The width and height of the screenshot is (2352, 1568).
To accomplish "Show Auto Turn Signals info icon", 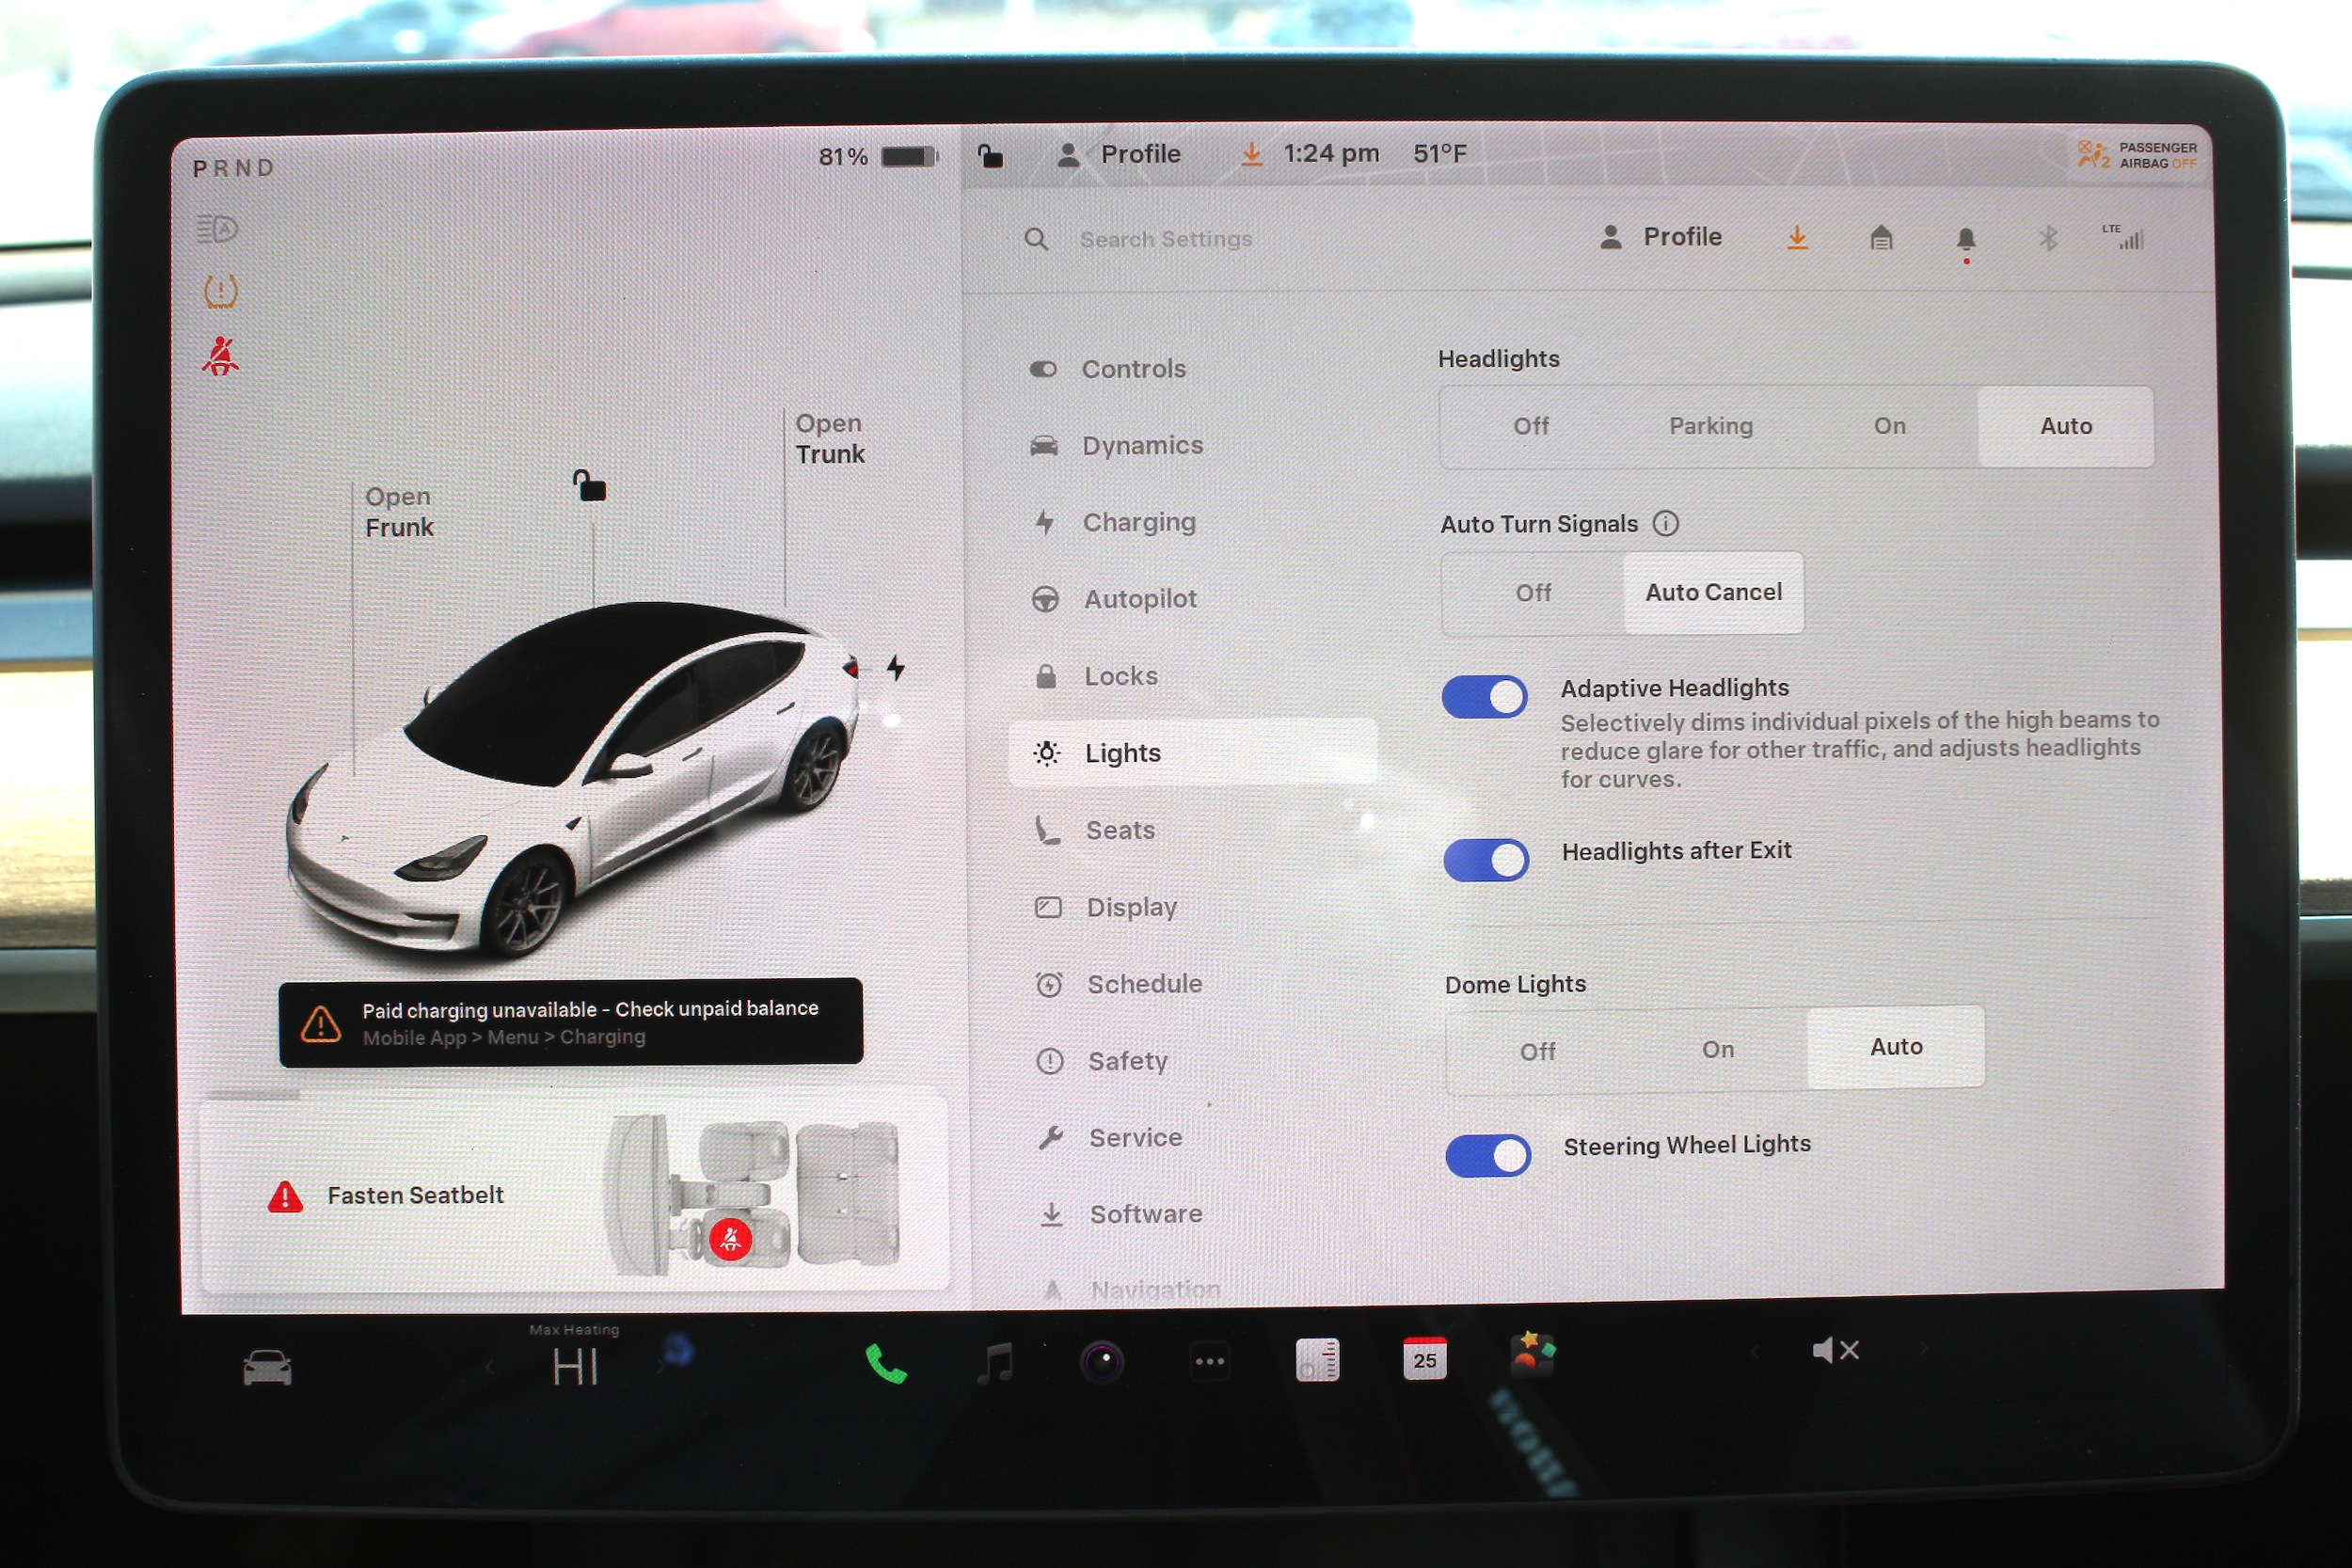I will (1665, 523).
